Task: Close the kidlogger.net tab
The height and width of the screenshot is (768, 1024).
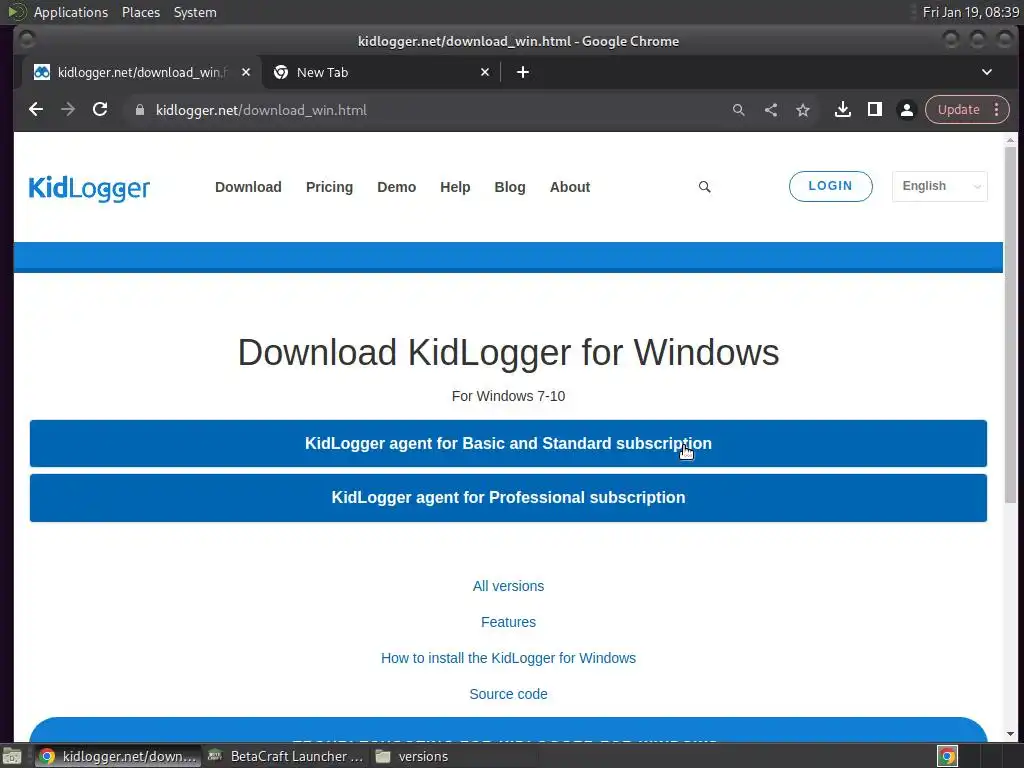Action: point(246,72)
